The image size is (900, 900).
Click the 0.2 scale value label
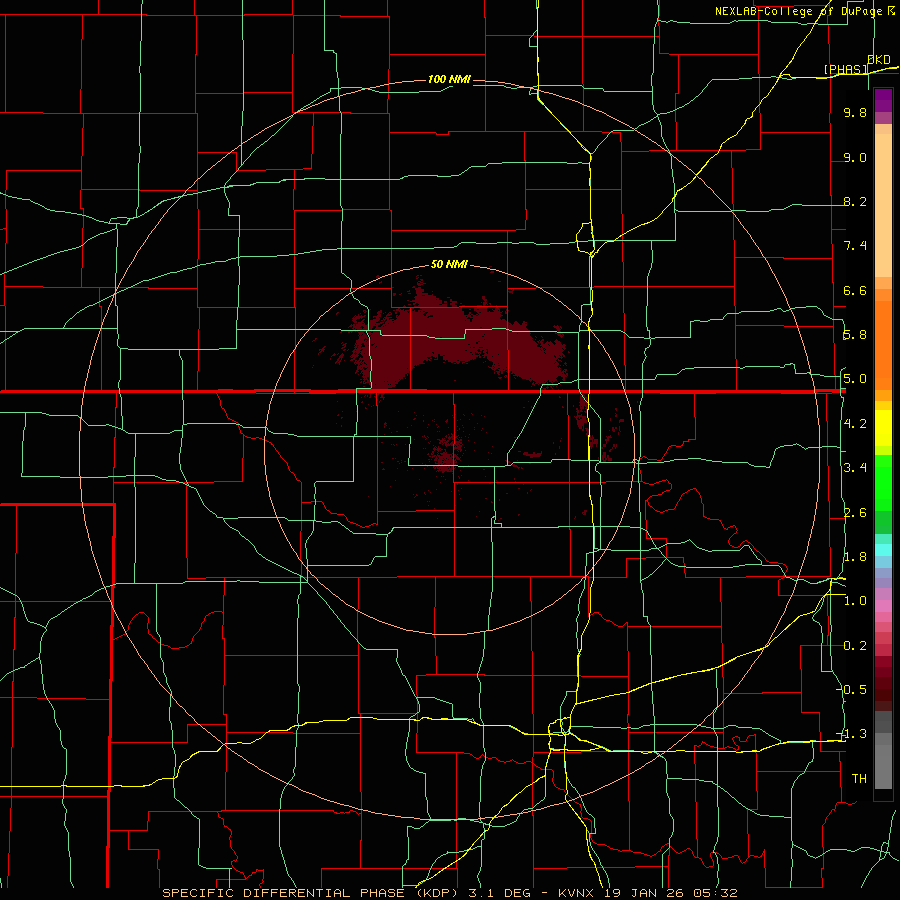pos(855,646)
